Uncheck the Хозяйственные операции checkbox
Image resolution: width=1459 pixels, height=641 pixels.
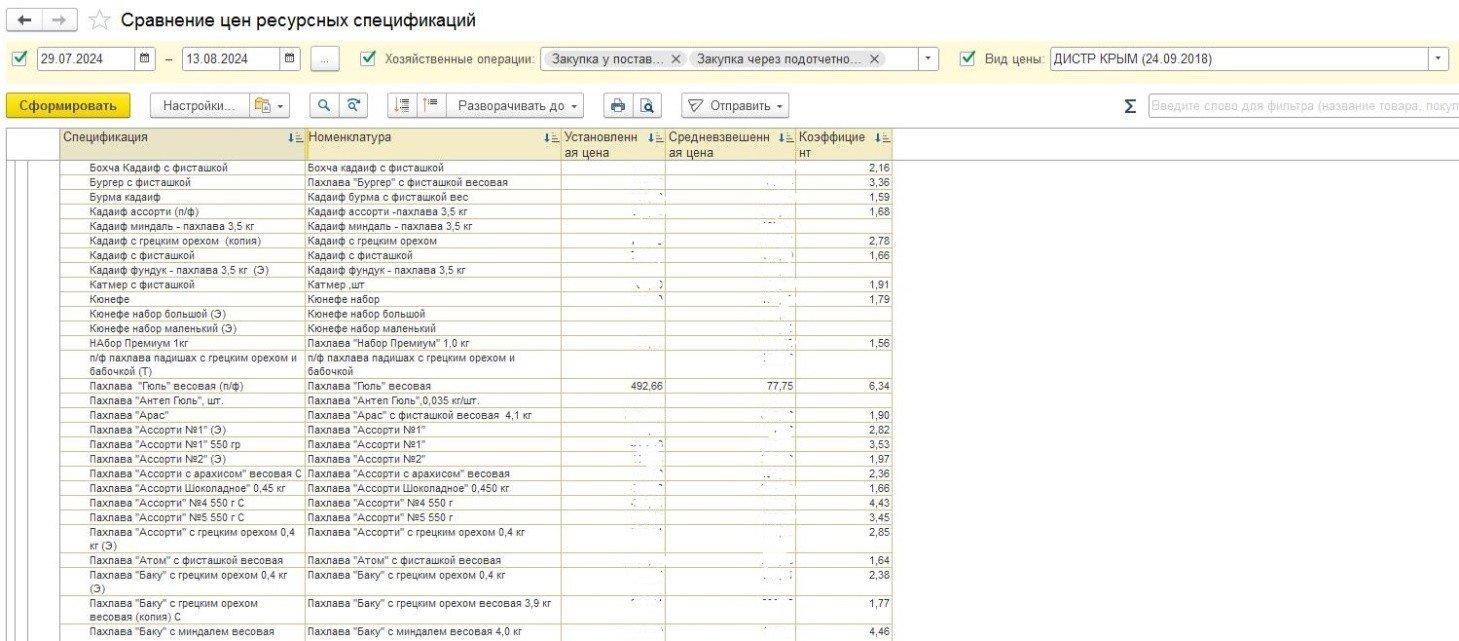coord(367,59)
